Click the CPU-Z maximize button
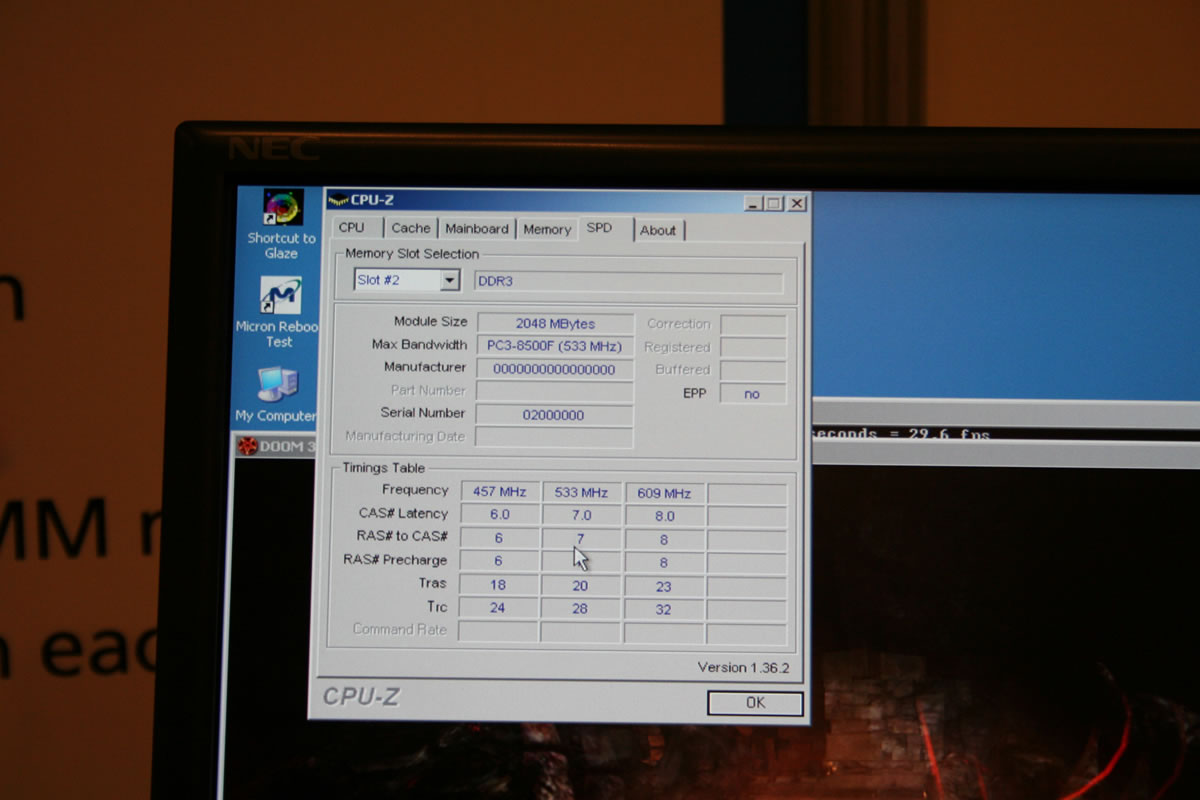This screenshot has height=800, width=1200. click(773, 203)
